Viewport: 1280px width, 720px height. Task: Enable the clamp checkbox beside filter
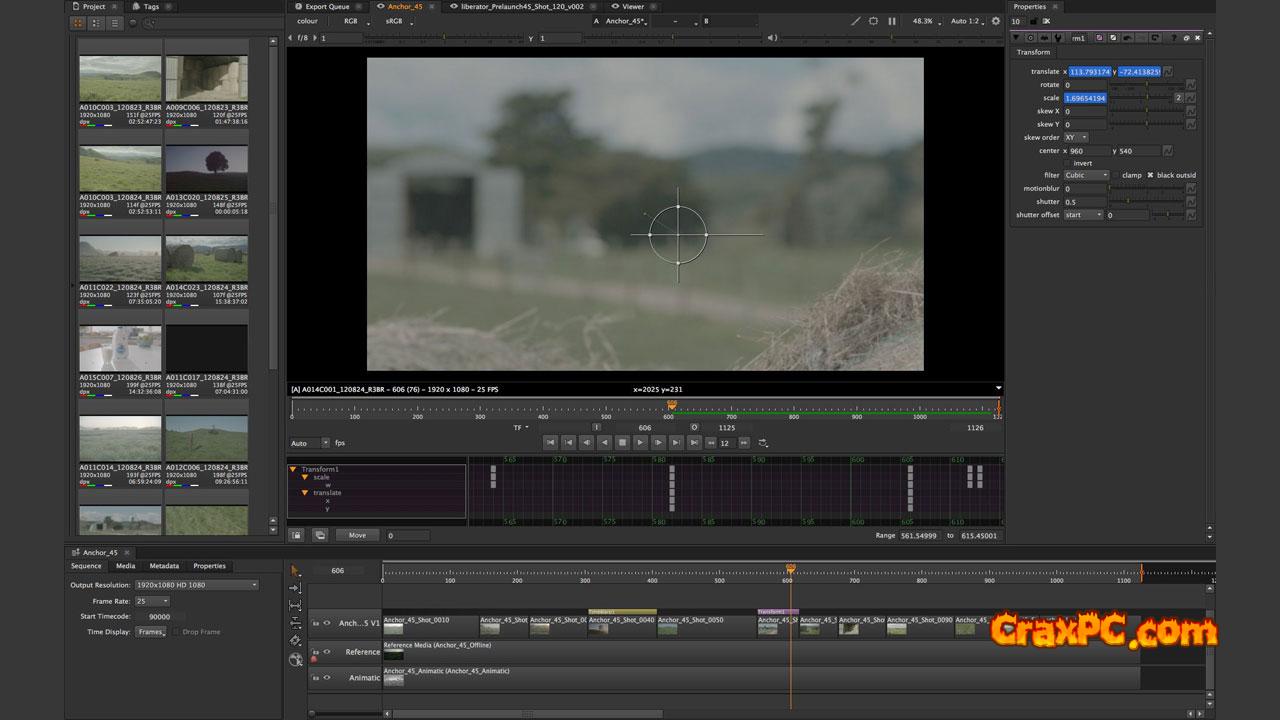[1116, 175]
